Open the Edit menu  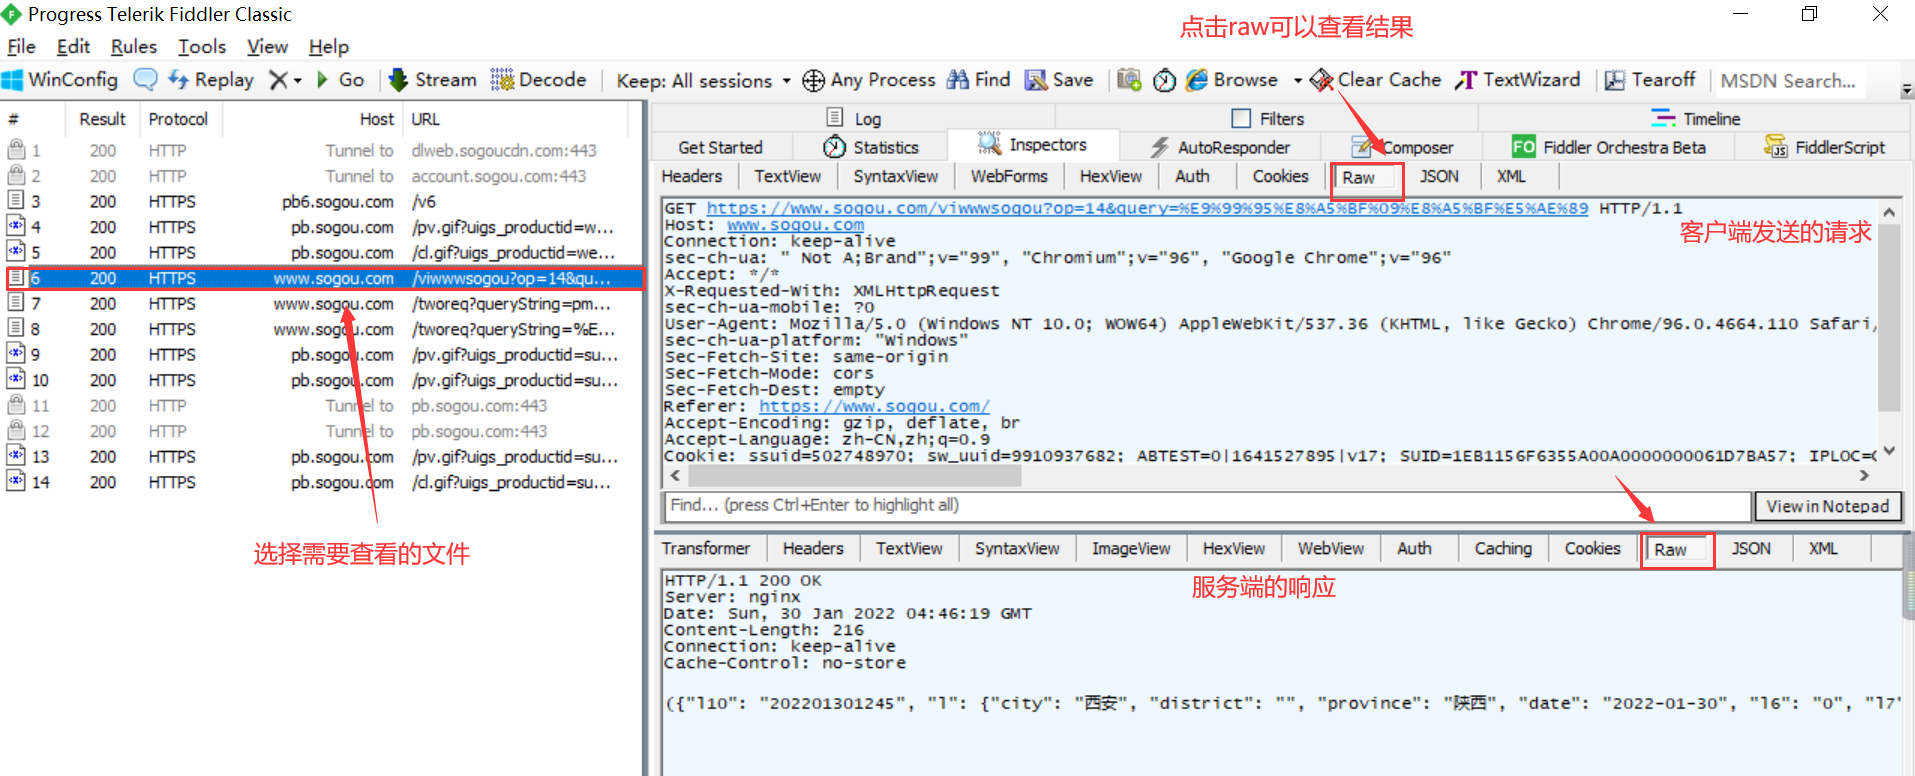73,47
